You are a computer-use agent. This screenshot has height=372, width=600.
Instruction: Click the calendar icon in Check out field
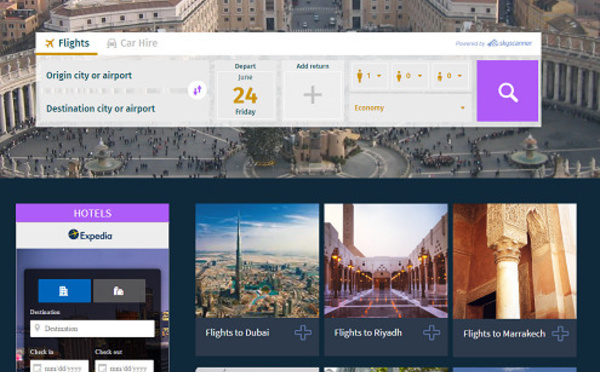coord(102,368)
